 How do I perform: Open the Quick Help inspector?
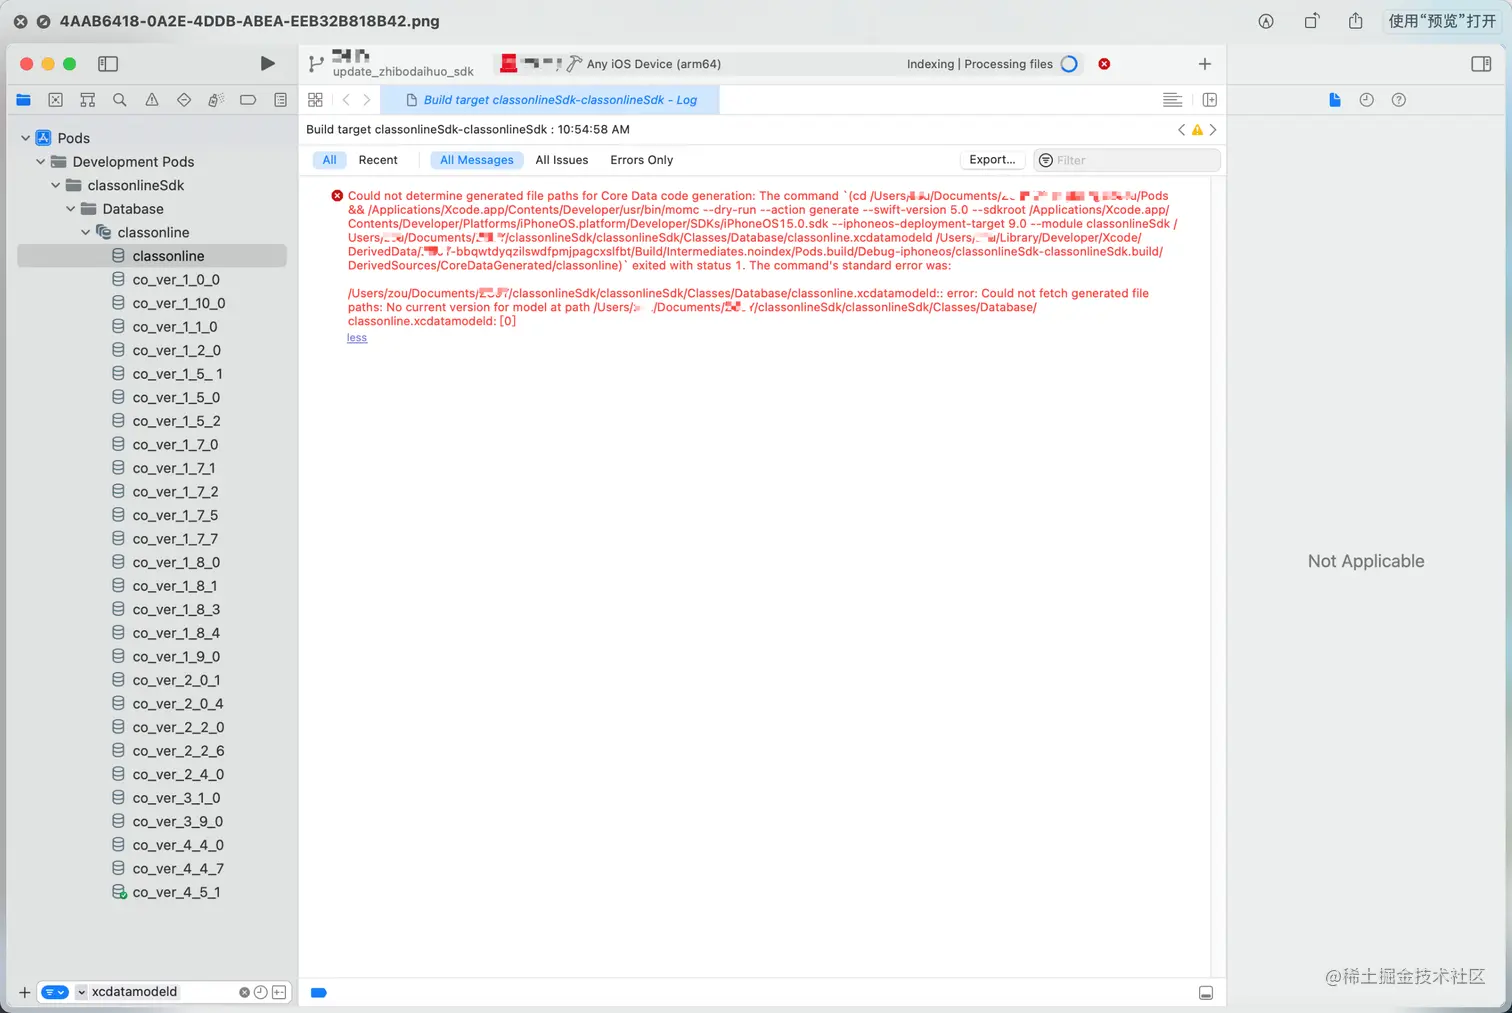coord(1398,100)
